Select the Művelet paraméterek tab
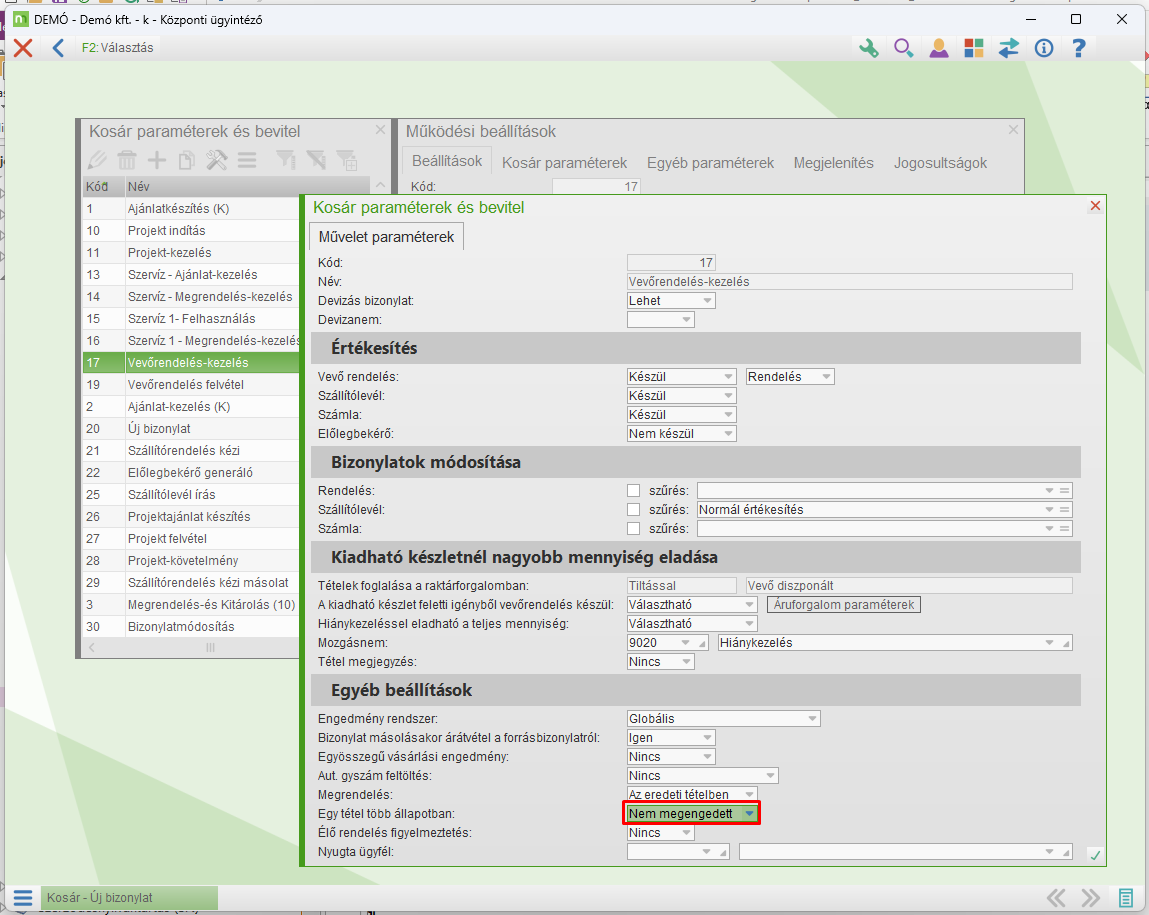The width and height of the screenshot is (1149, 915). [x=386, y=237]
